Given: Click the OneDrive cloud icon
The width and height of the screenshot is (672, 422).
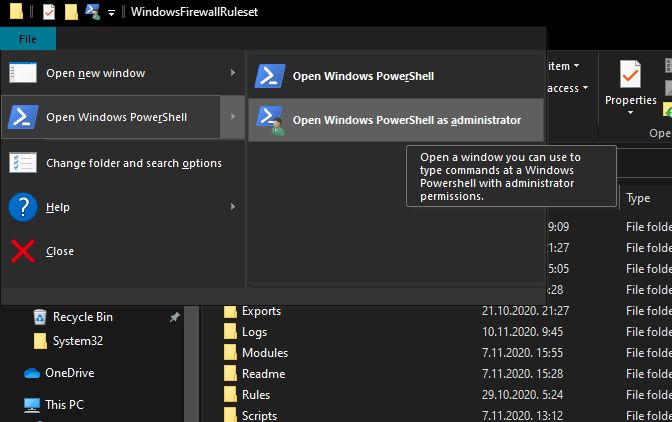Looking at the screenshot, I should [x=32, y=373].
